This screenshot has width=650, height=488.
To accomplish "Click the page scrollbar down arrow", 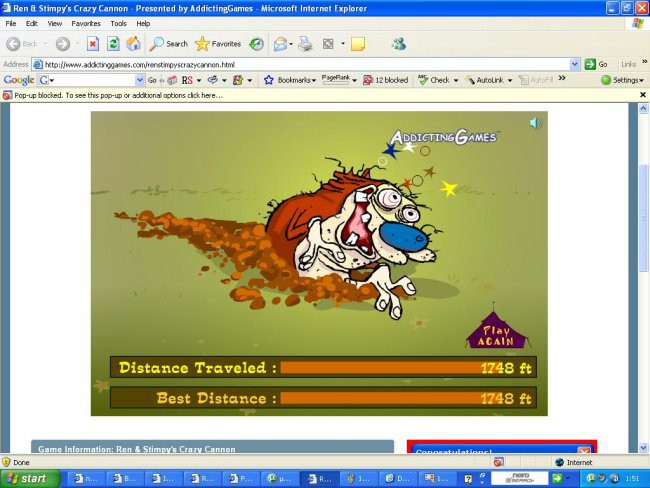I will point(643,448).
